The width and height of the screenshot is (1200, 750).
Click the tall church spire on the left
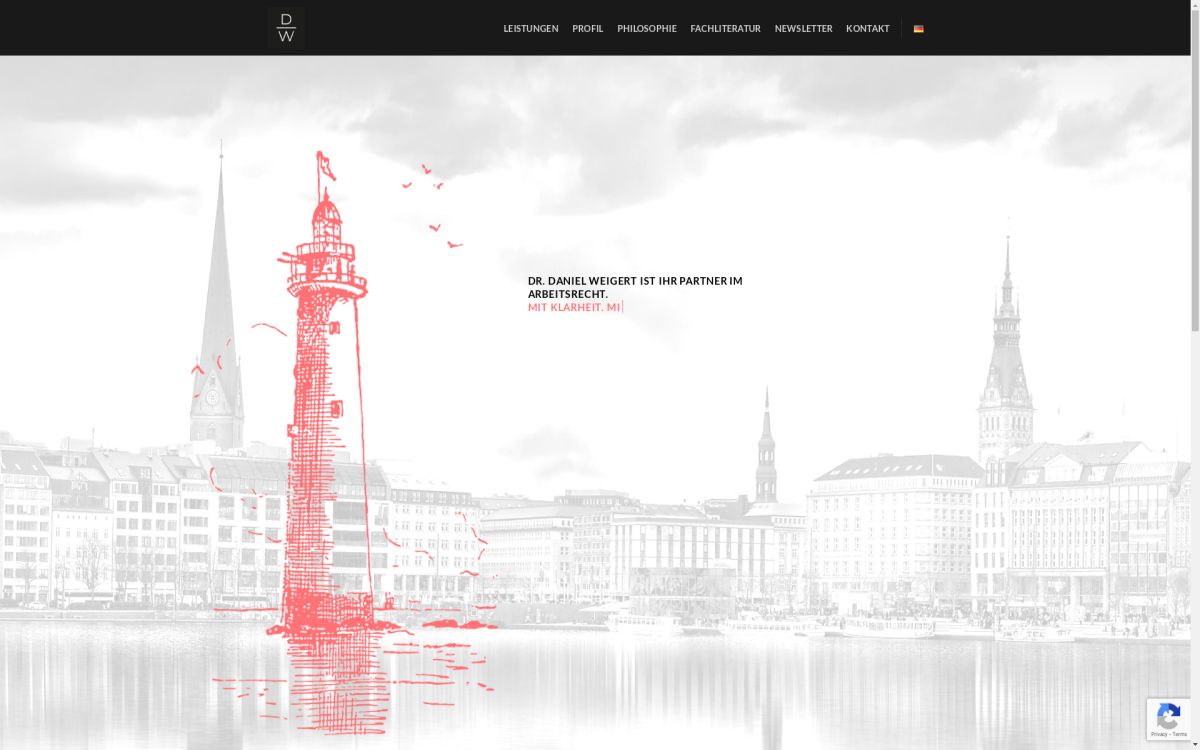click(218, 320)
